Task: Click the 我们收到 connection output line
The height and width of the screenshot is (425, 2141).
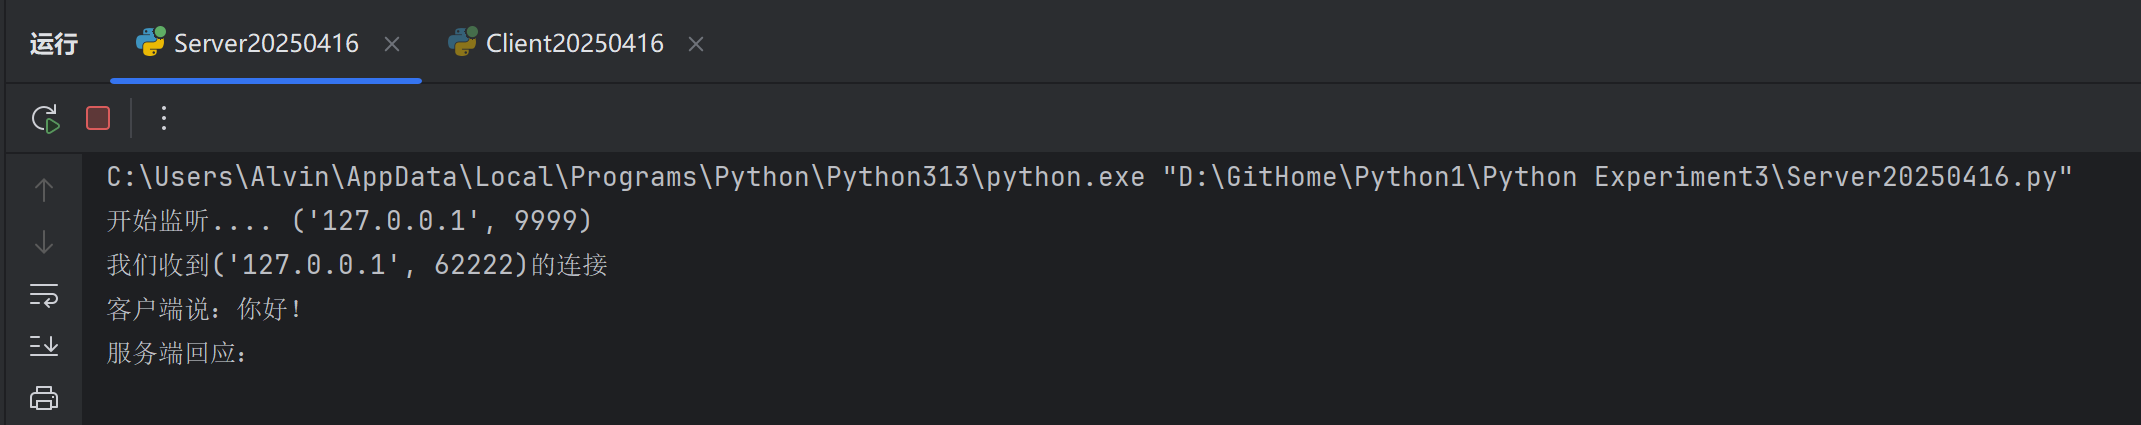Action: coord(357,265)
